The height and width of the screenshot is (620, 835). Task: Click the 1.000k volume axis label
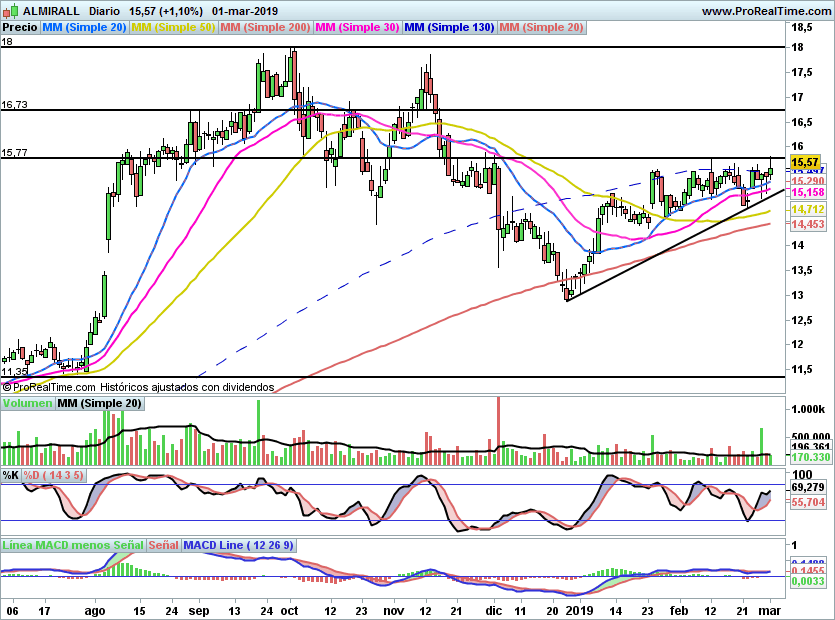click(808, 409)
